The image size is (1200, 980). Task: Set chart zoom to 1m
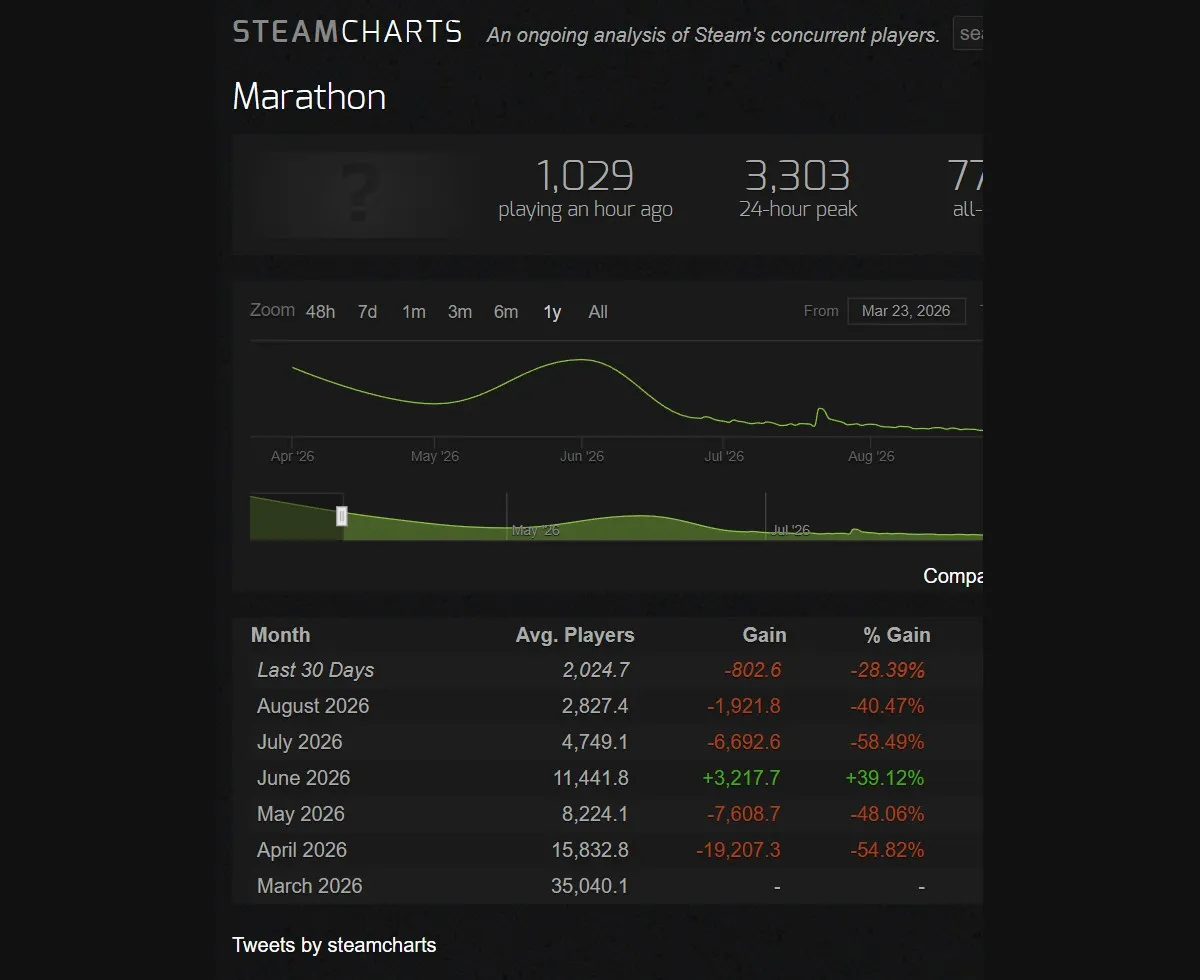tap(414, 312)
